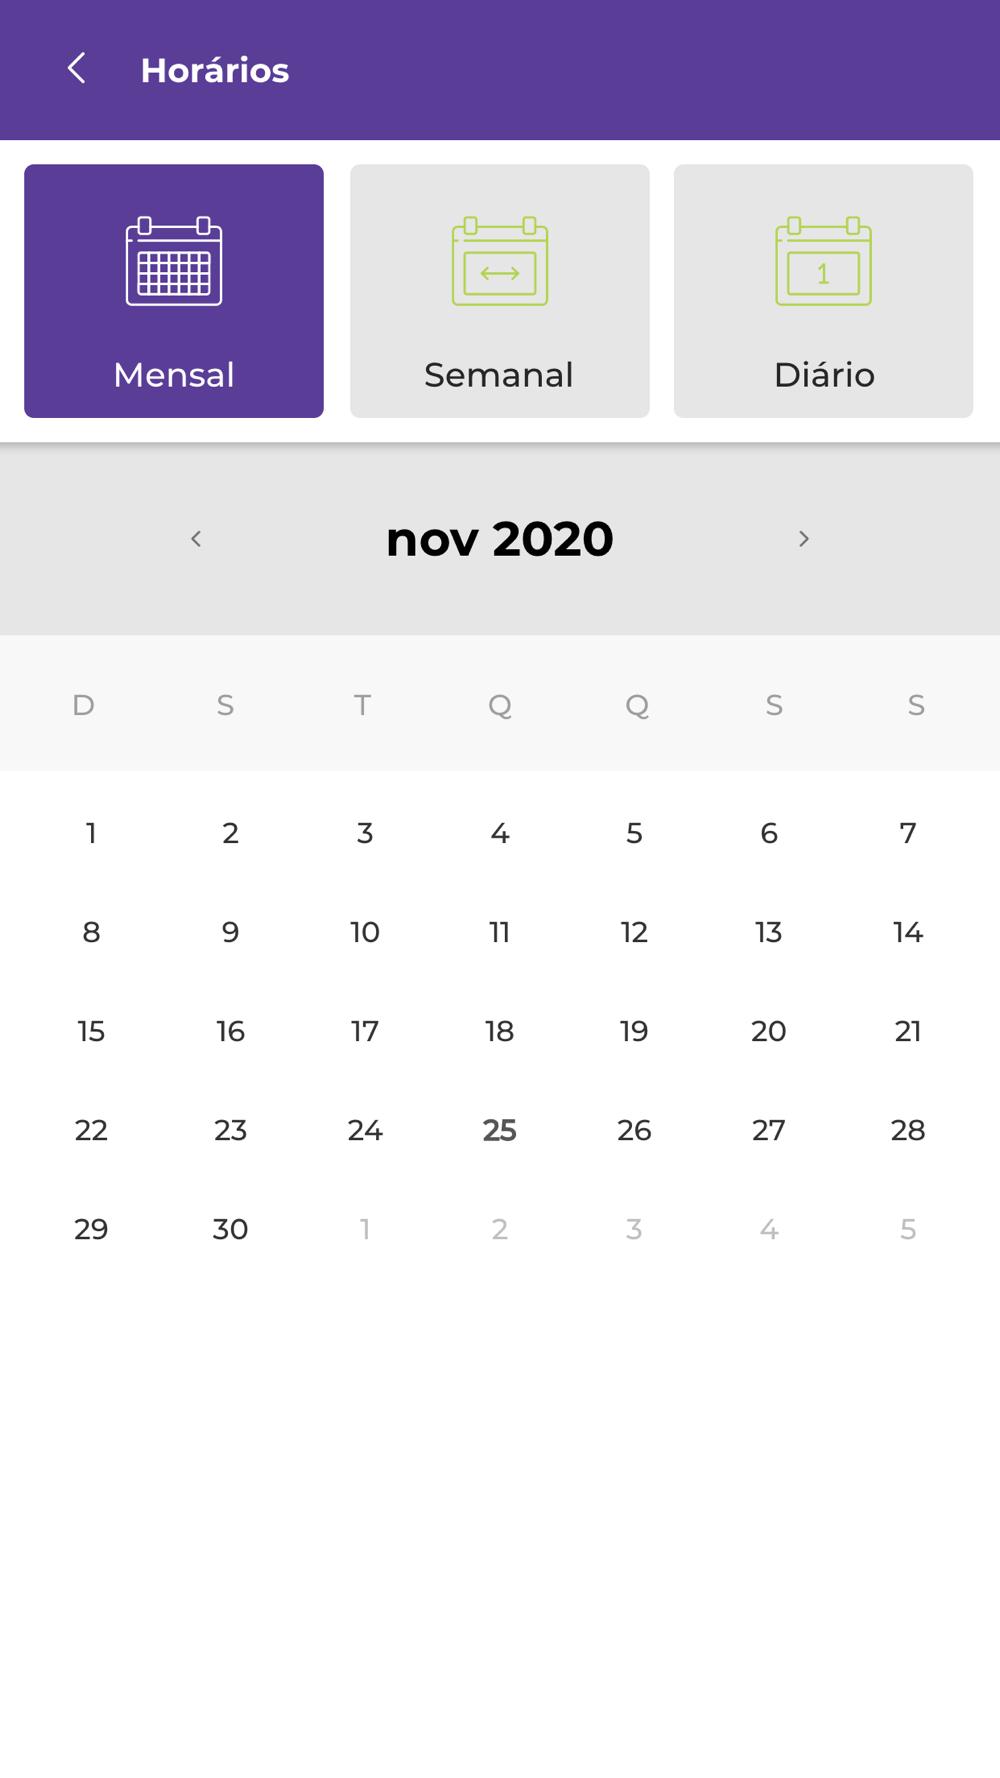Tap the weekly calendar arrows icon
This screenshot has height=1778, width=1000.
tap(499, 262)
